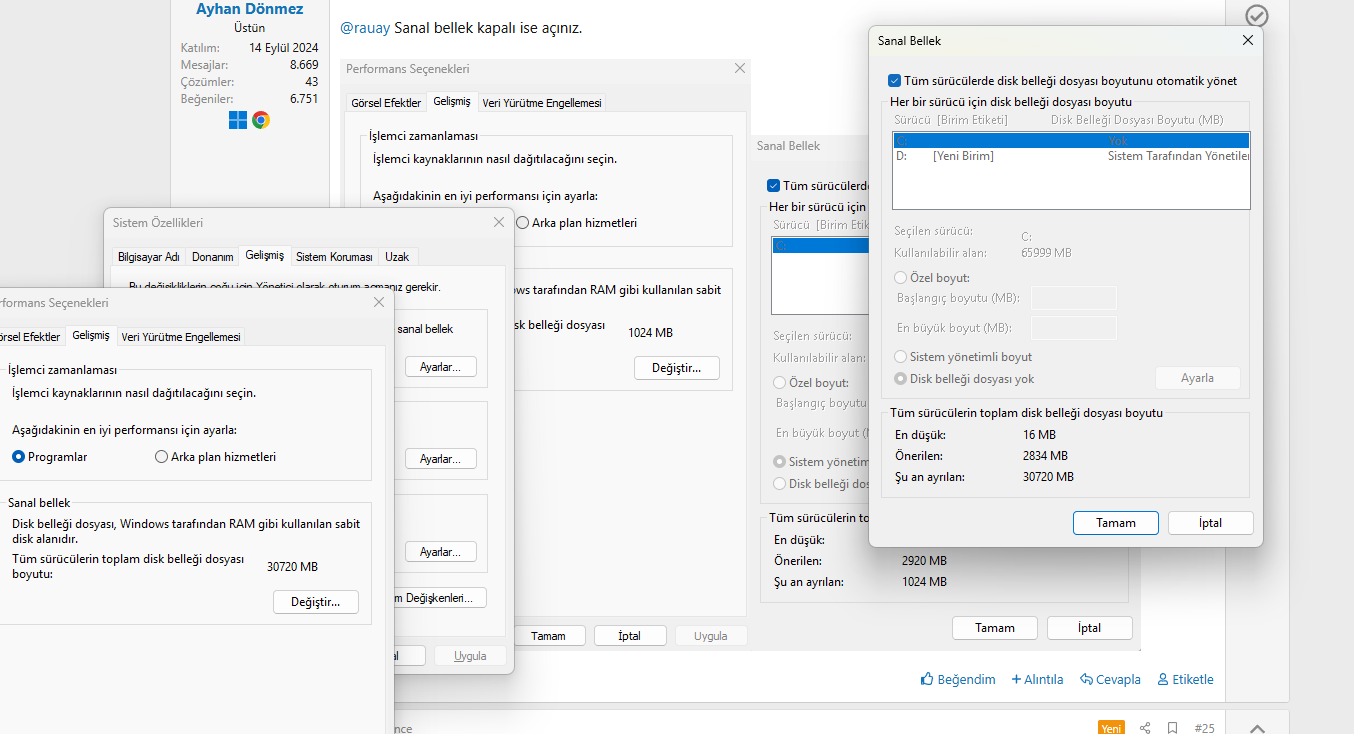The image size is (1354, 734).
Task: Select drive 'C:' row showing 'Yok'
Action: [1071, 141]
